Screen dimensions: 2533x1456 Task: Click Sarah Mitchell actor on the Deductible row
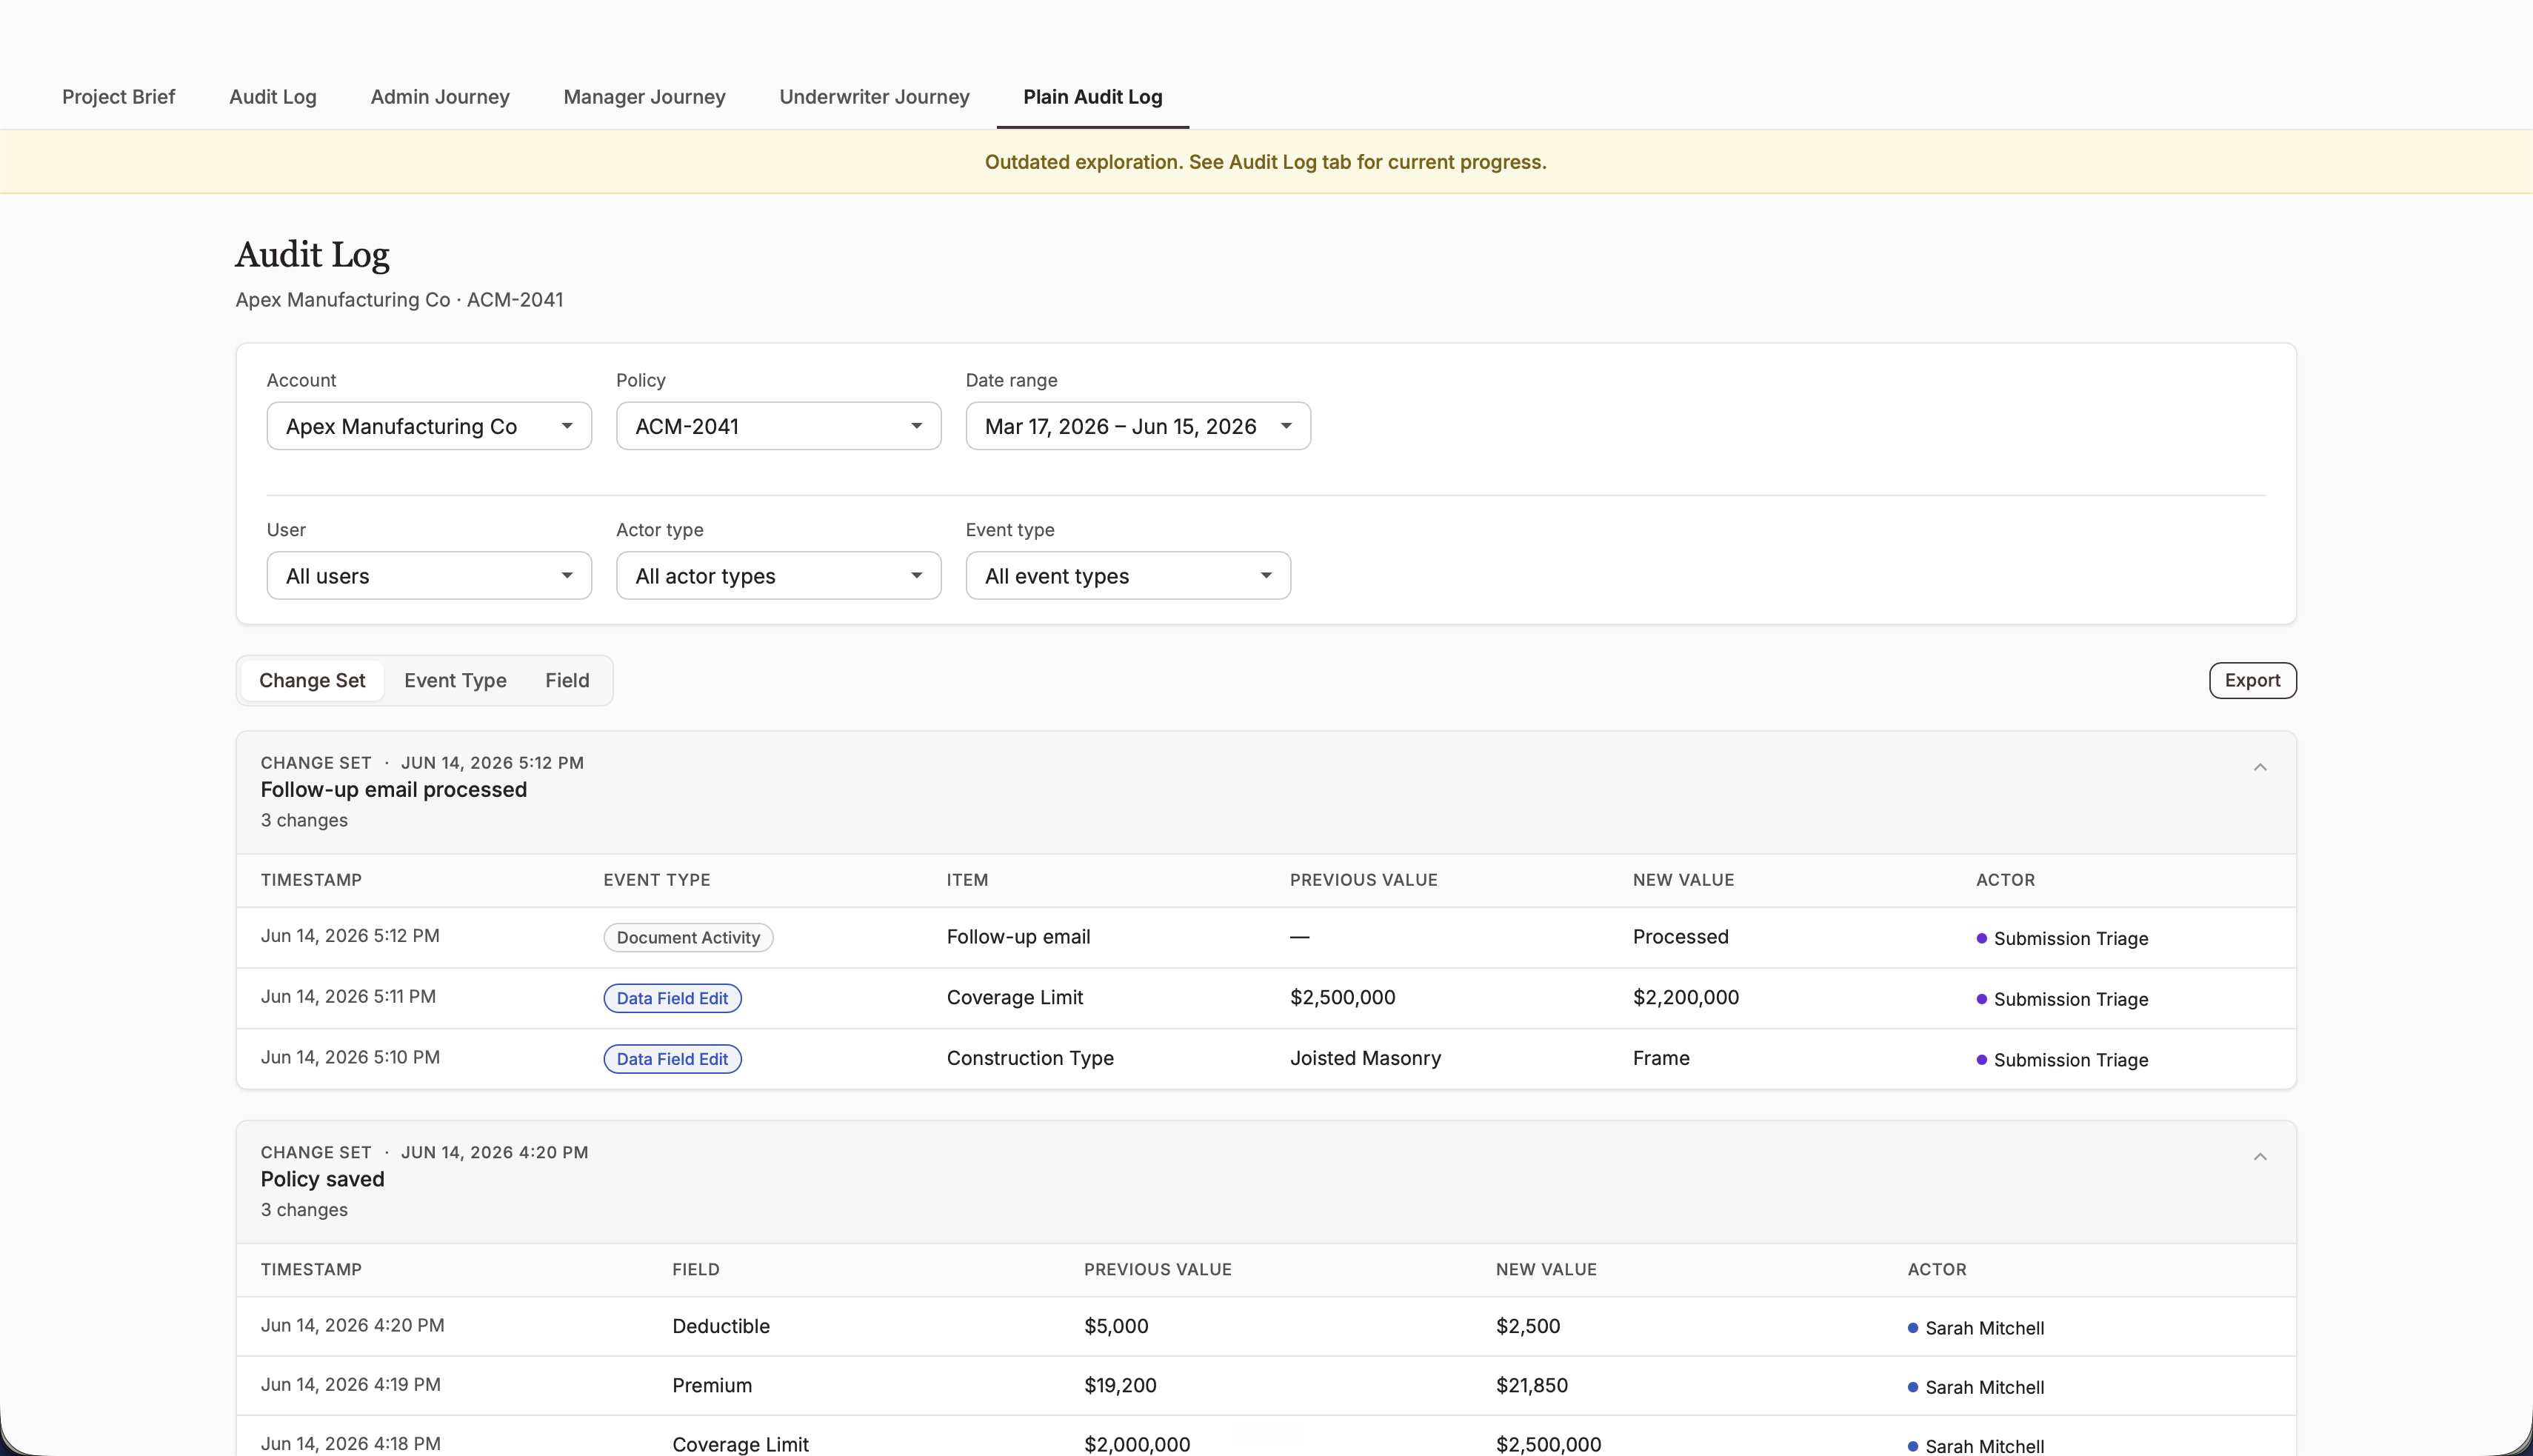pos(1976,1328)
